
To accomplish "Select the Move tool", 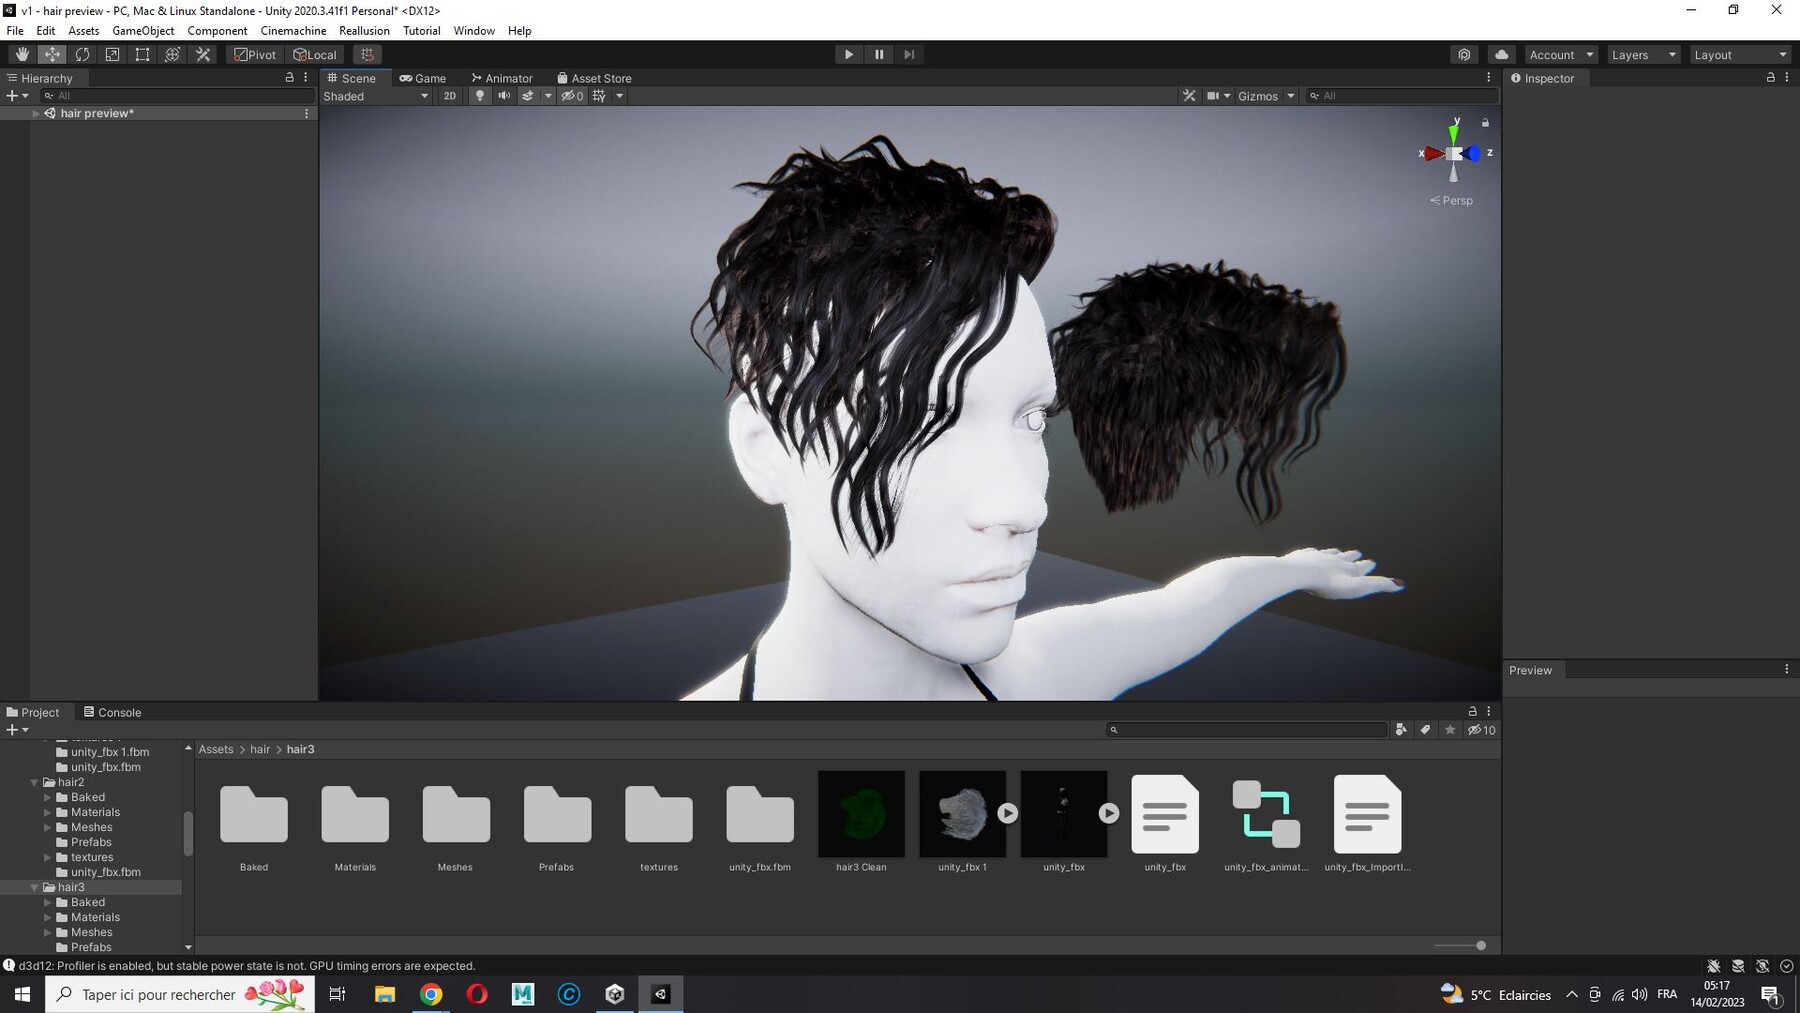I will click(x=52, y=54).
